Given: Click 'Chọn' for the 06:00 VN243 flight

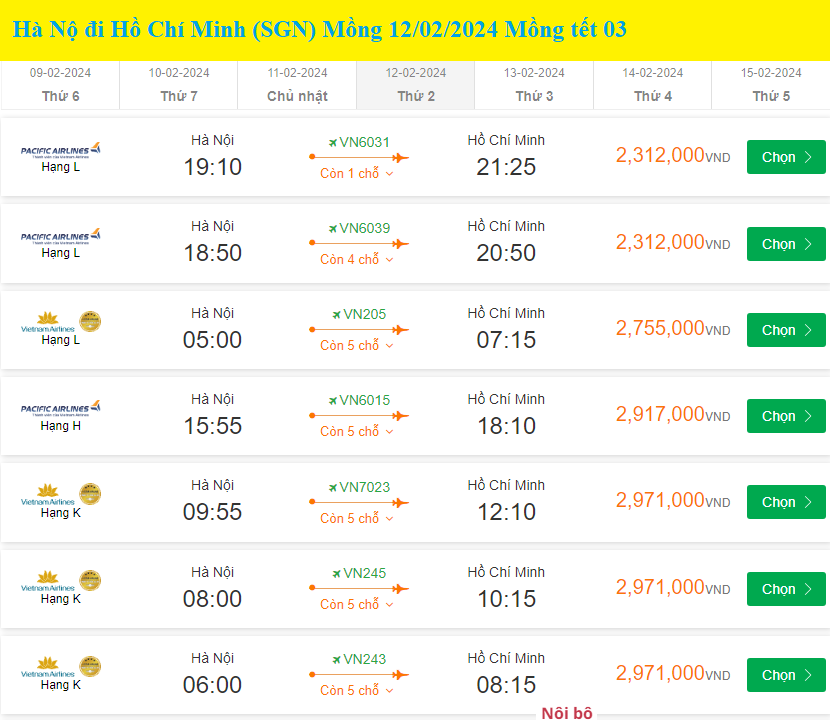Looking at the screenshot, I should [x=786, y=675].
